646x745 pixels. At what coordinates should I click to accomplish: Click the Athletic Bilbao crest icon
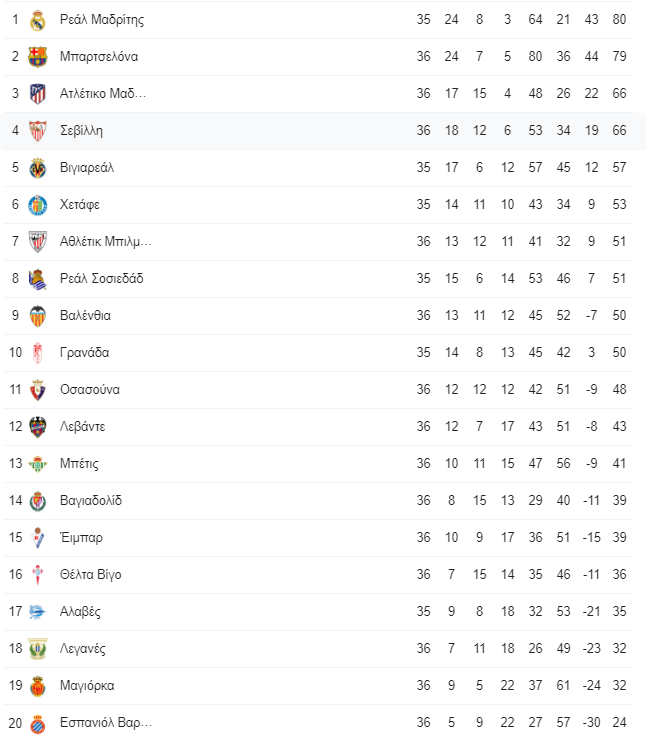click(x=38, y=242)
